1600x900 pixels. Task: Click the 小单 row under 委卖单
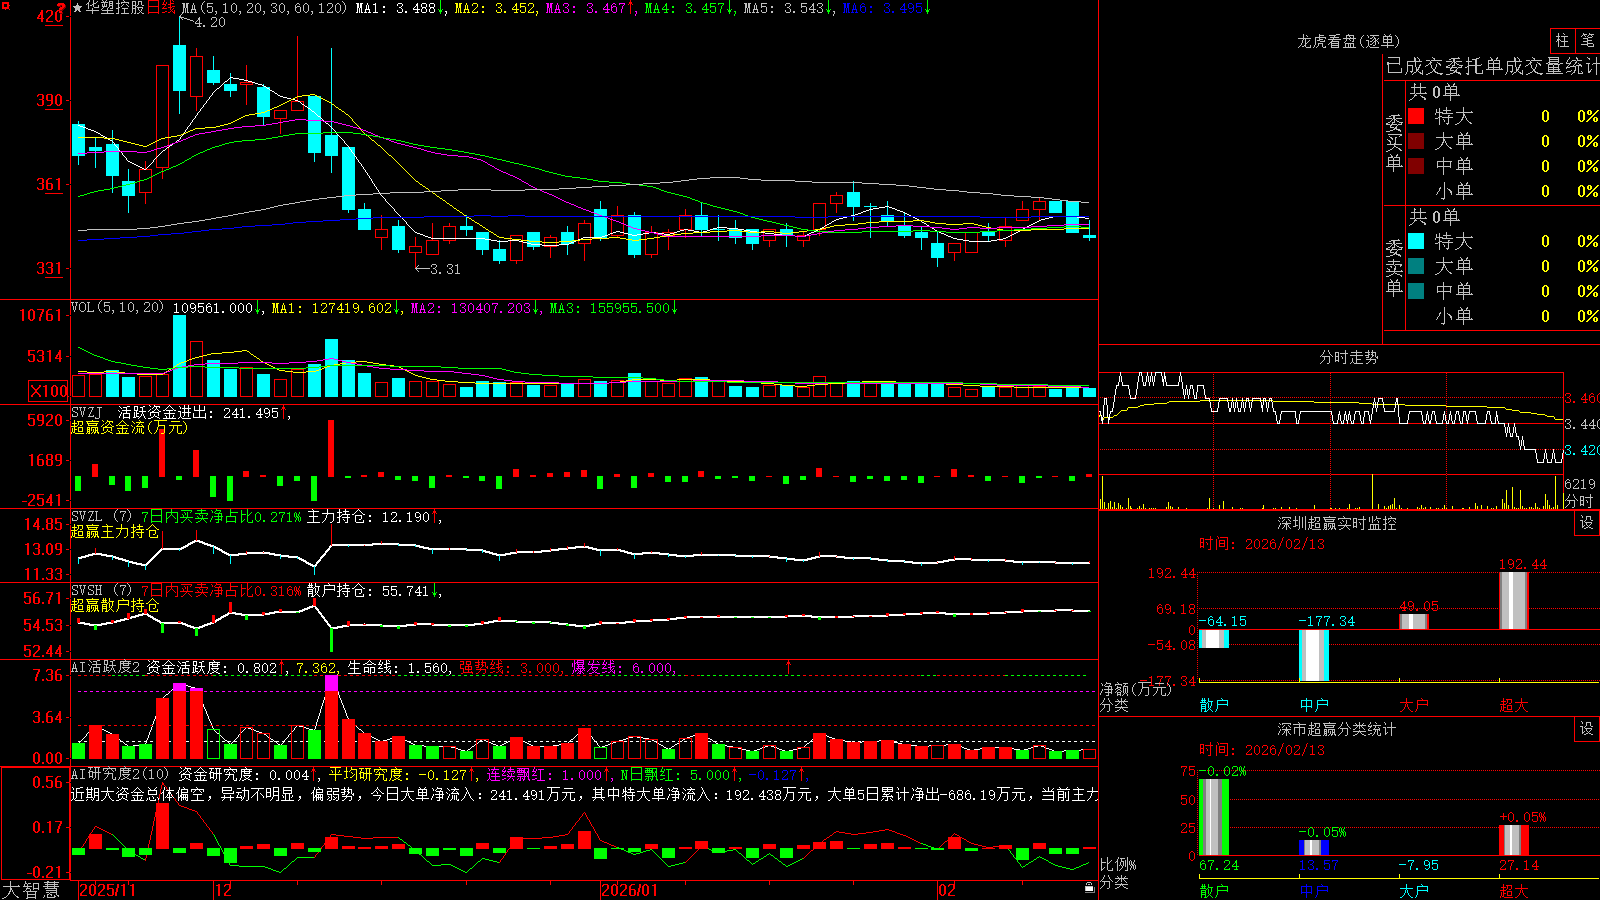point(1503,316)
